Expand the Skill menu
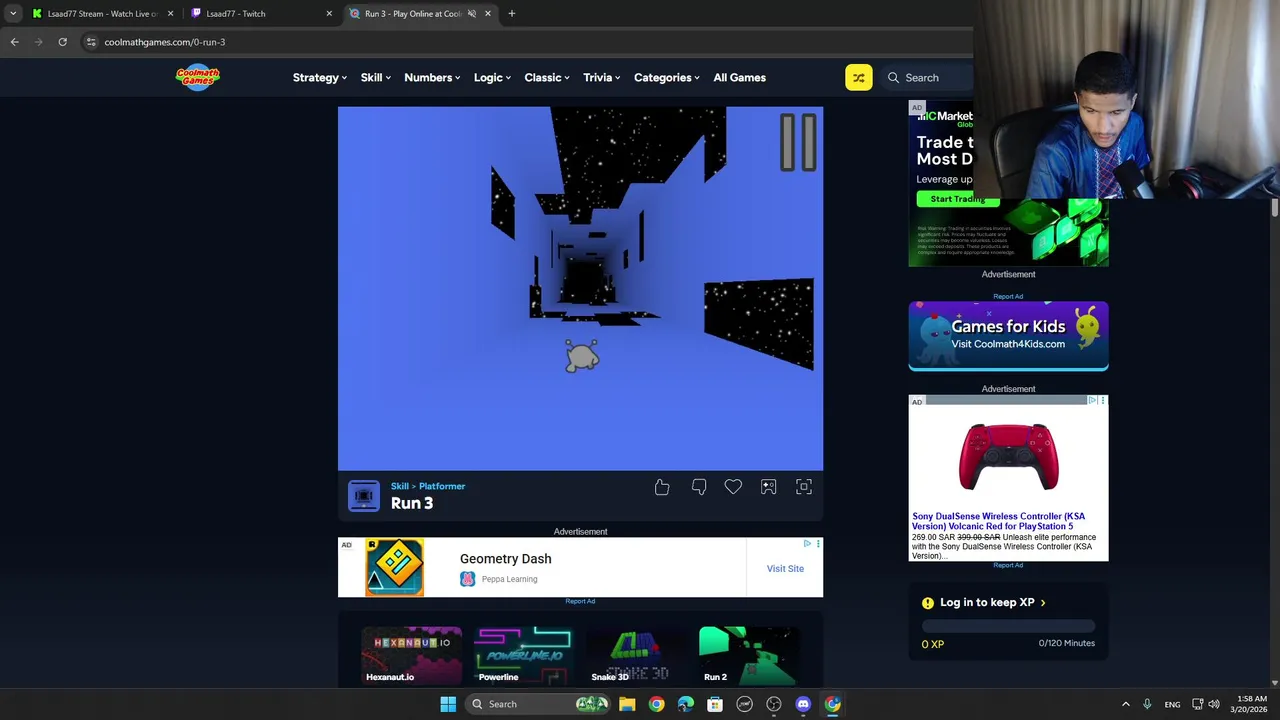The width and height of the screenshot is (1280, 720). tap(376, 77)
